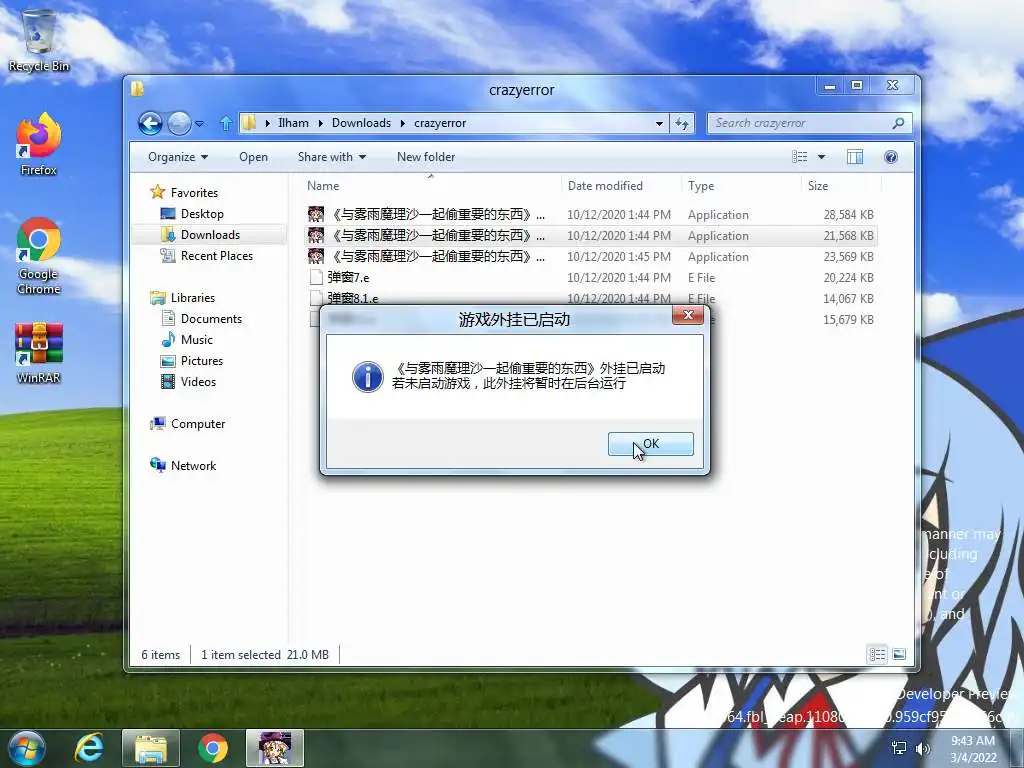
Task: Select Favorites in navigation pane
Action: (194, 193)
